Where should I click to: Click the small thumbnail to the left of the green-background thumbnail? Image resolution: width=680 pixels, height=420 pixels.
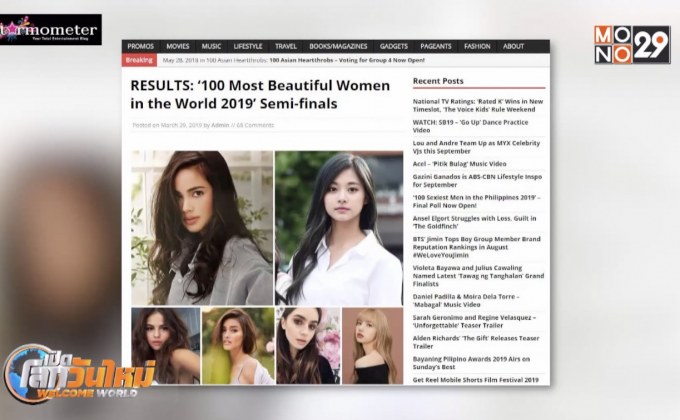(166, 346)
